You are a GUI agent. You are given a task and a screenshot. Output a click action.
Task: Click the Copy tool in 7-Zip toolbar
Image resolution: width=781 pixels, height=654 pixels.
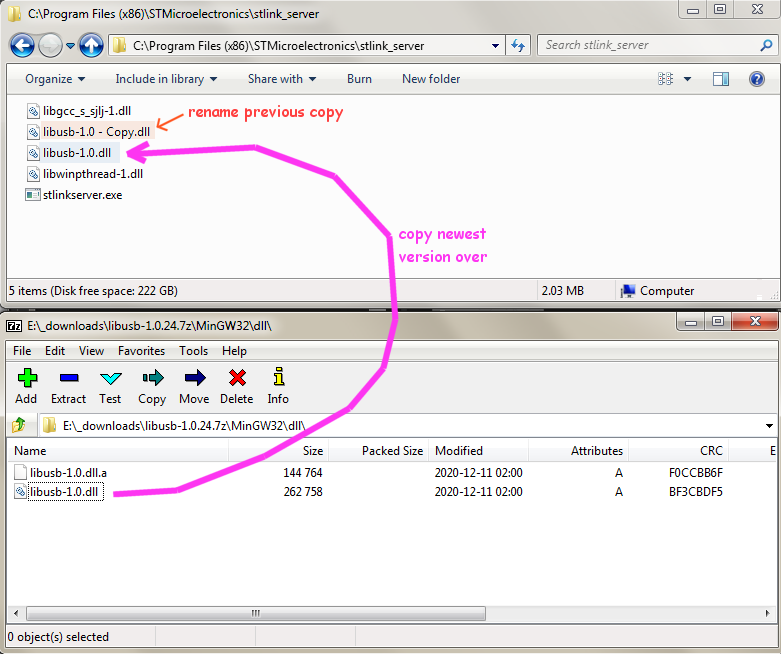click(152, 386)
